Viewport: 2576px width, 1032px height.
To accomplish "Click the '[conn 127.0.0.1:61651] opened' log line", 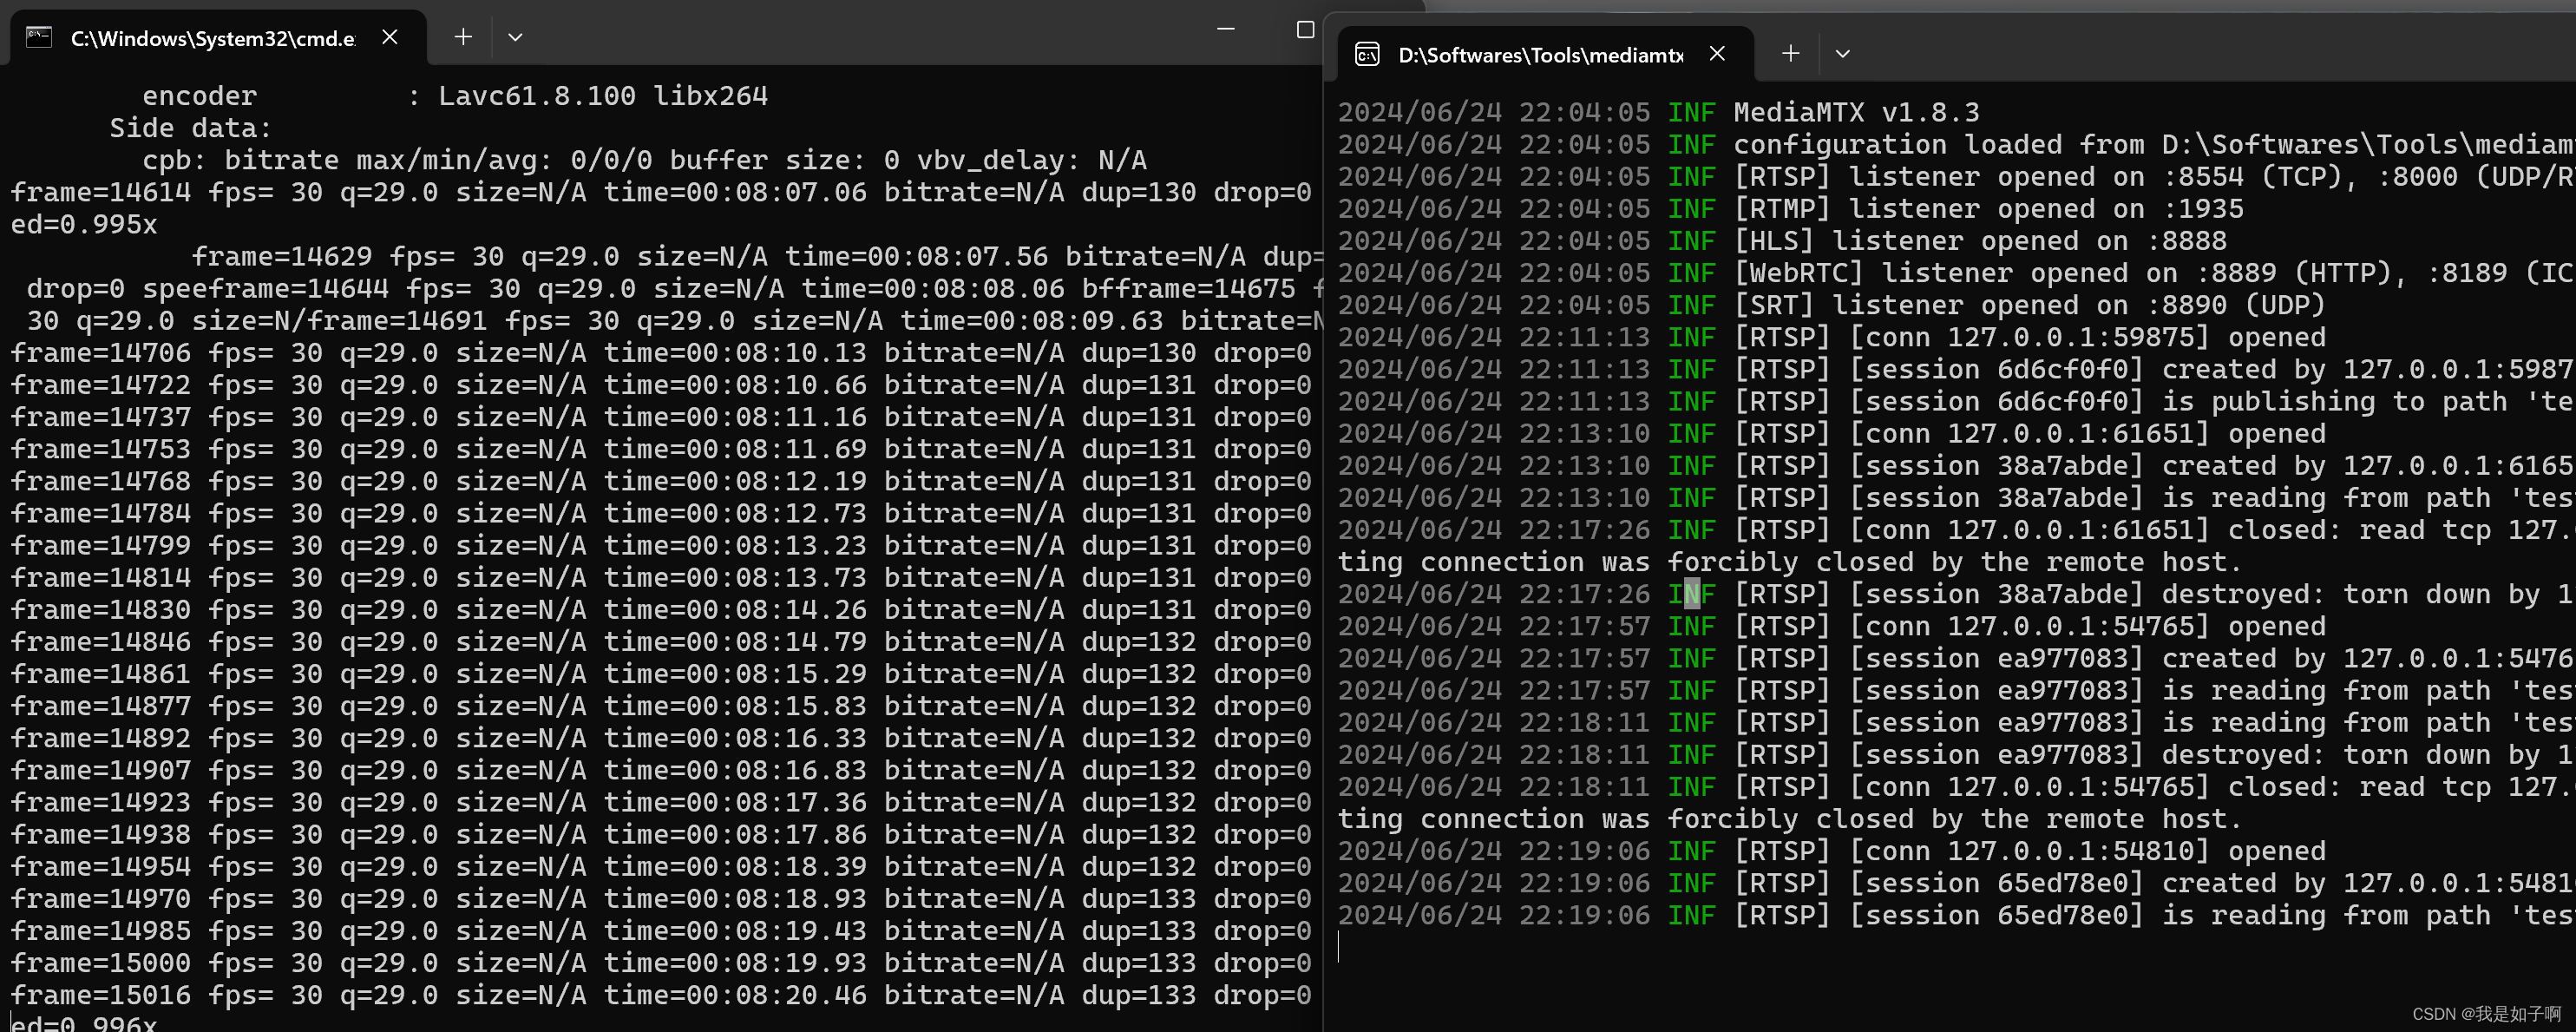I will coord(1831,433).
